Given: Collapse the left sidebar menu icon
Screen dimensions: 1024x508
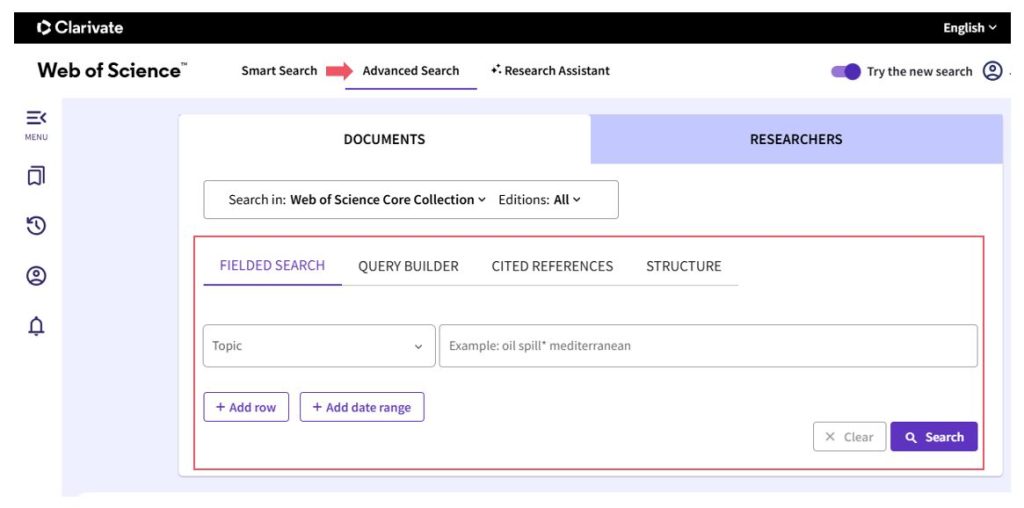Looking at the screenshot, I should (x=36, y=119).
